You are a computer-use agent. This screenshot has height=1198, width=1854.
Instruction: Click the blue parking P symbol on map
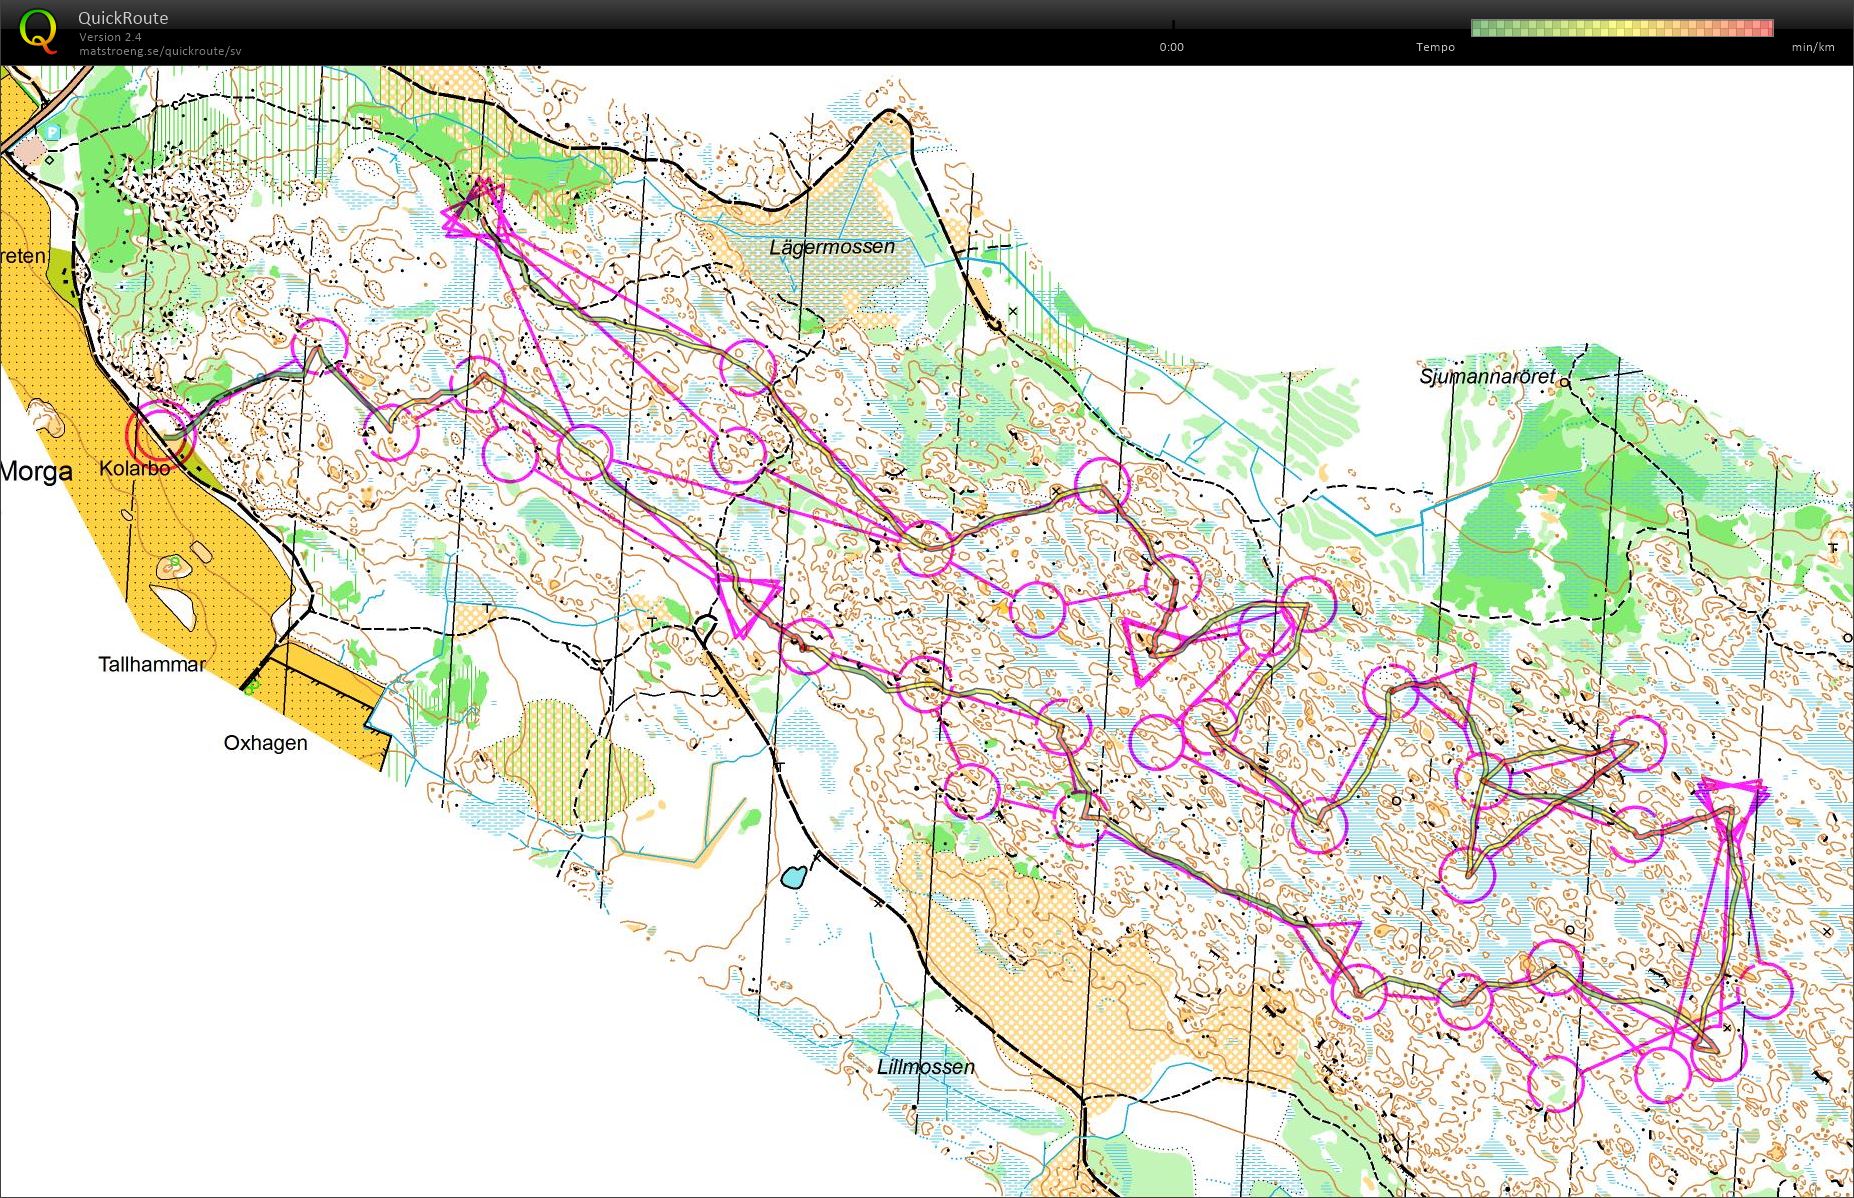click(x=52, y=132)
